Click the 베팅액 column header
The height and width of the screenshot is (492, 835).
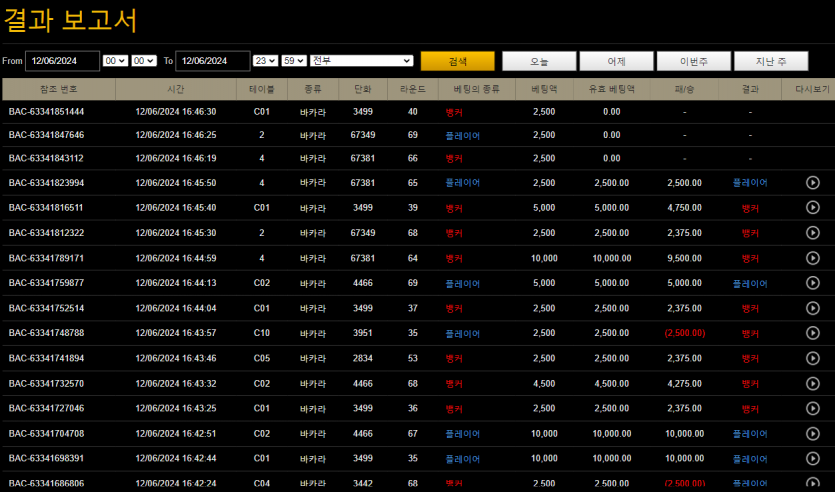pos(544,89)
